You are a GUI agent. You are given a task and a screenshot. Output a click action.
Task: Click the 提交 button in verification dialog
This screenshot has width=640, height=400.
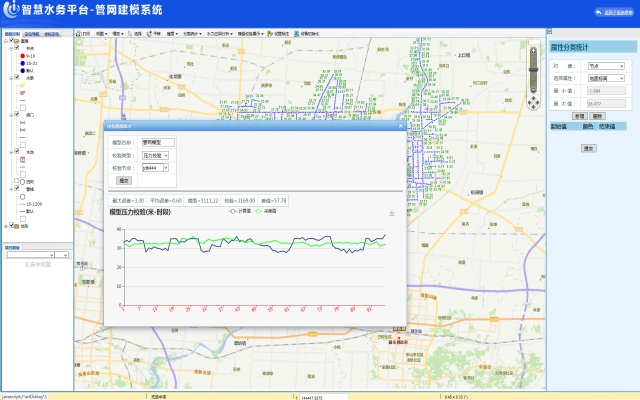tap(124, 181)
